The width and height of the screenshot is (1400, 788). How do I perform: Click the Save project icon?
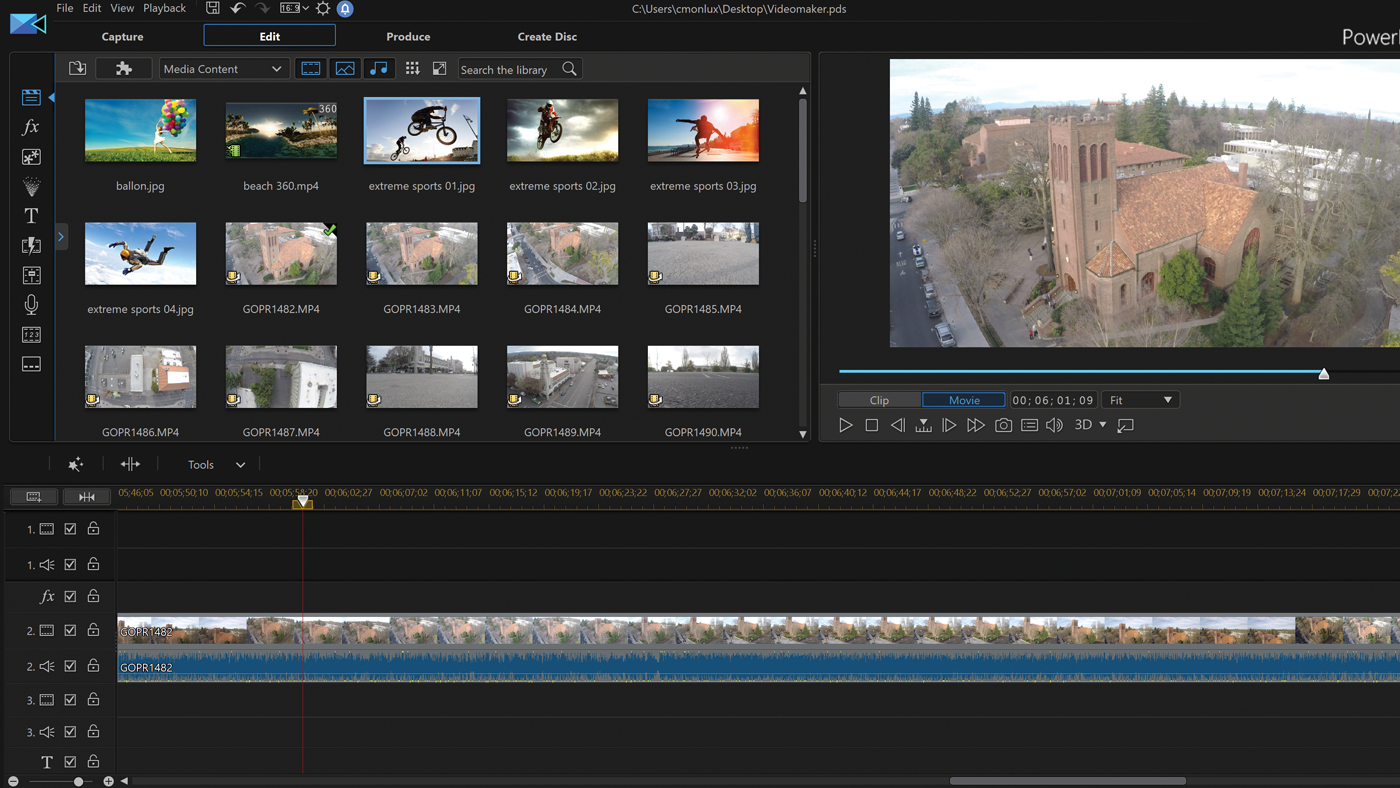click(x=213, y=8)
